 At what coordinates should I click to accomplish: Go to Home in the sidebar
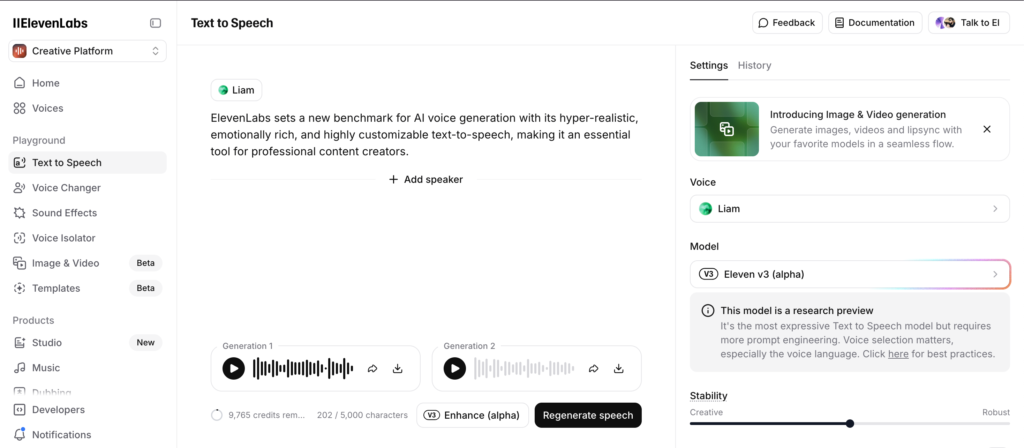(x=88, y=83)
